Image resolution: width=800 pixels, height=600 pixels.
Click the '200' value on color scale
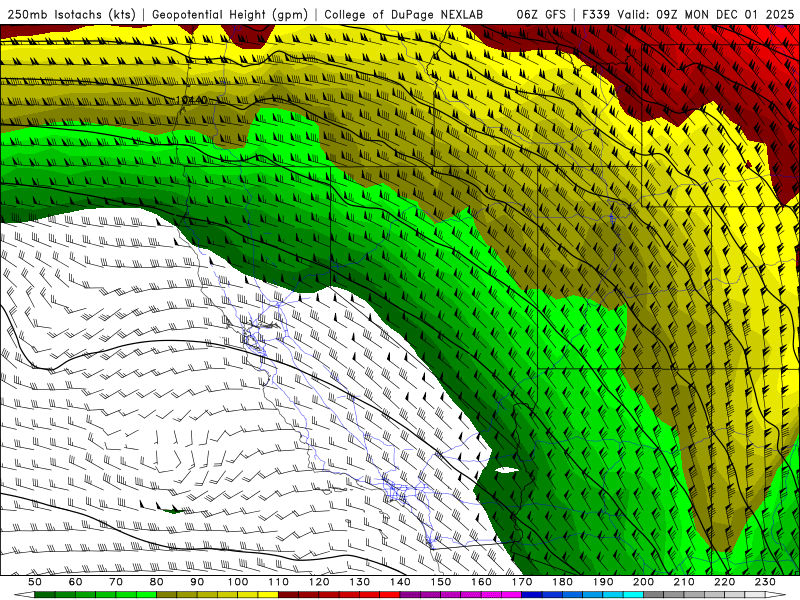tap(644, 582)
